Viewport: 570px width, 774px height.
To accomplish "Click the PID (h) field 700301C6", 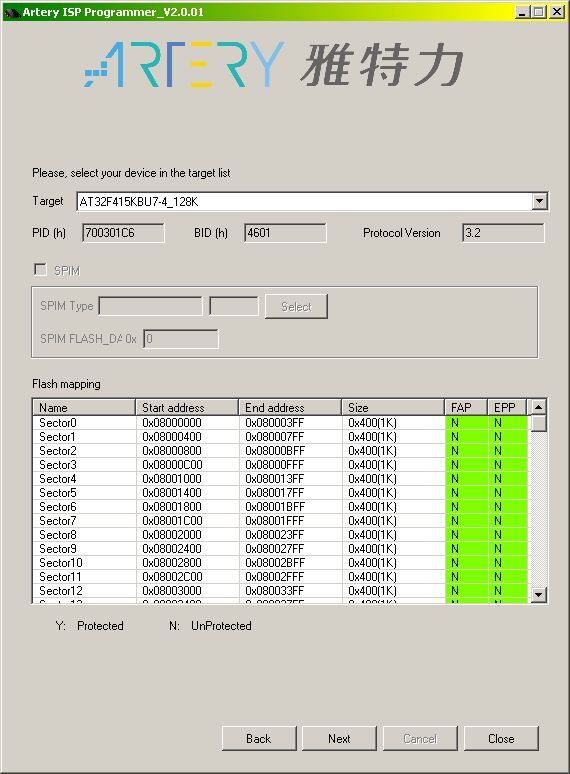I will (123, 232).
